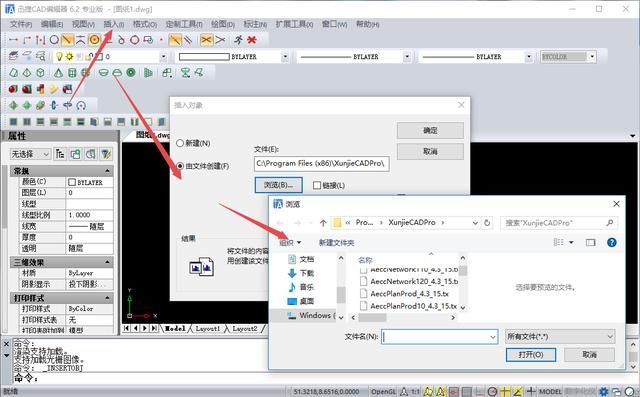The width and height of the screenshot is (640, 397).
Task: Click the blue help question mark icon
Action: 611,242
